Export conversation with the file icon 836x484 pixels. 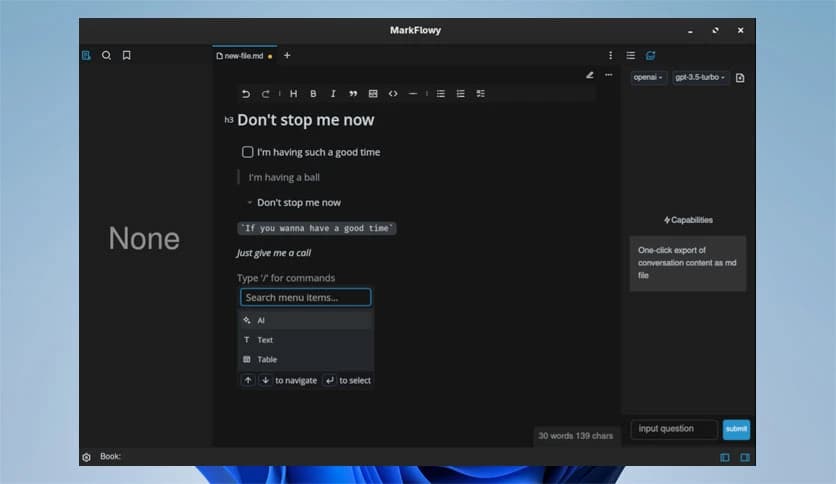pyautogui.click(x=740, y=78)
